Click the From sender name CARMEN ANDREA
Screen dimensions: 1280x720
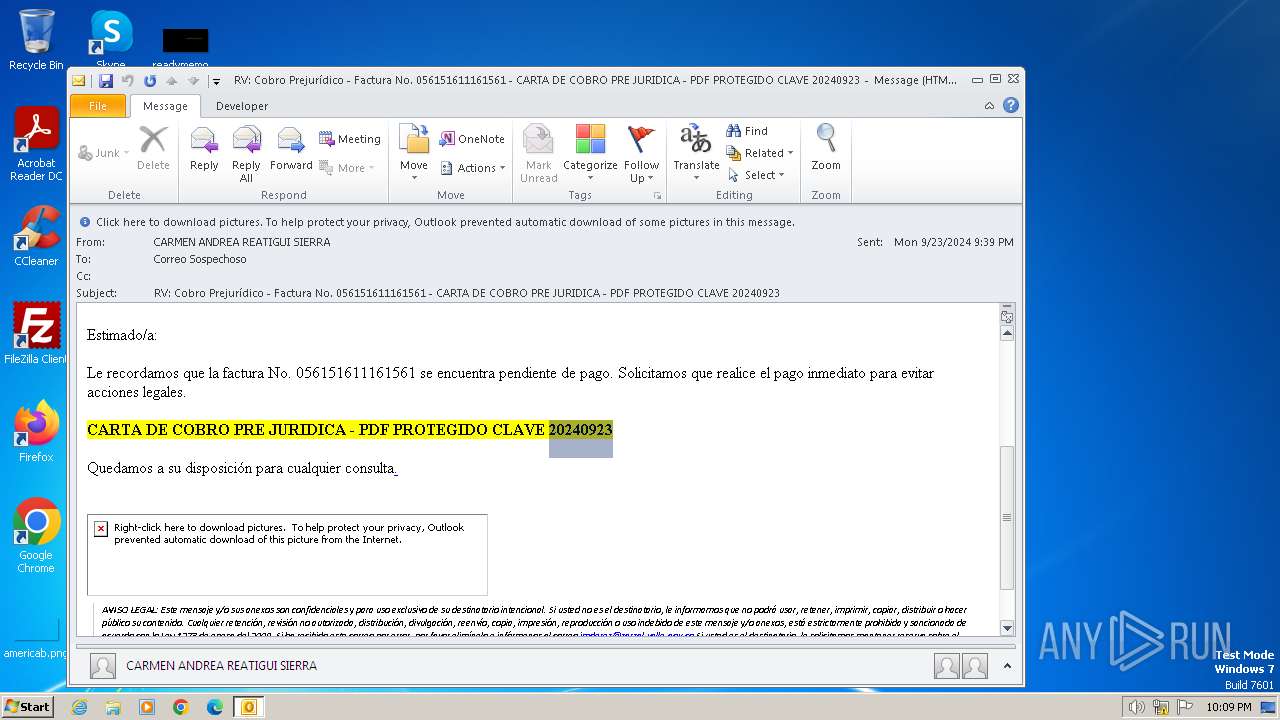point(242,242)
